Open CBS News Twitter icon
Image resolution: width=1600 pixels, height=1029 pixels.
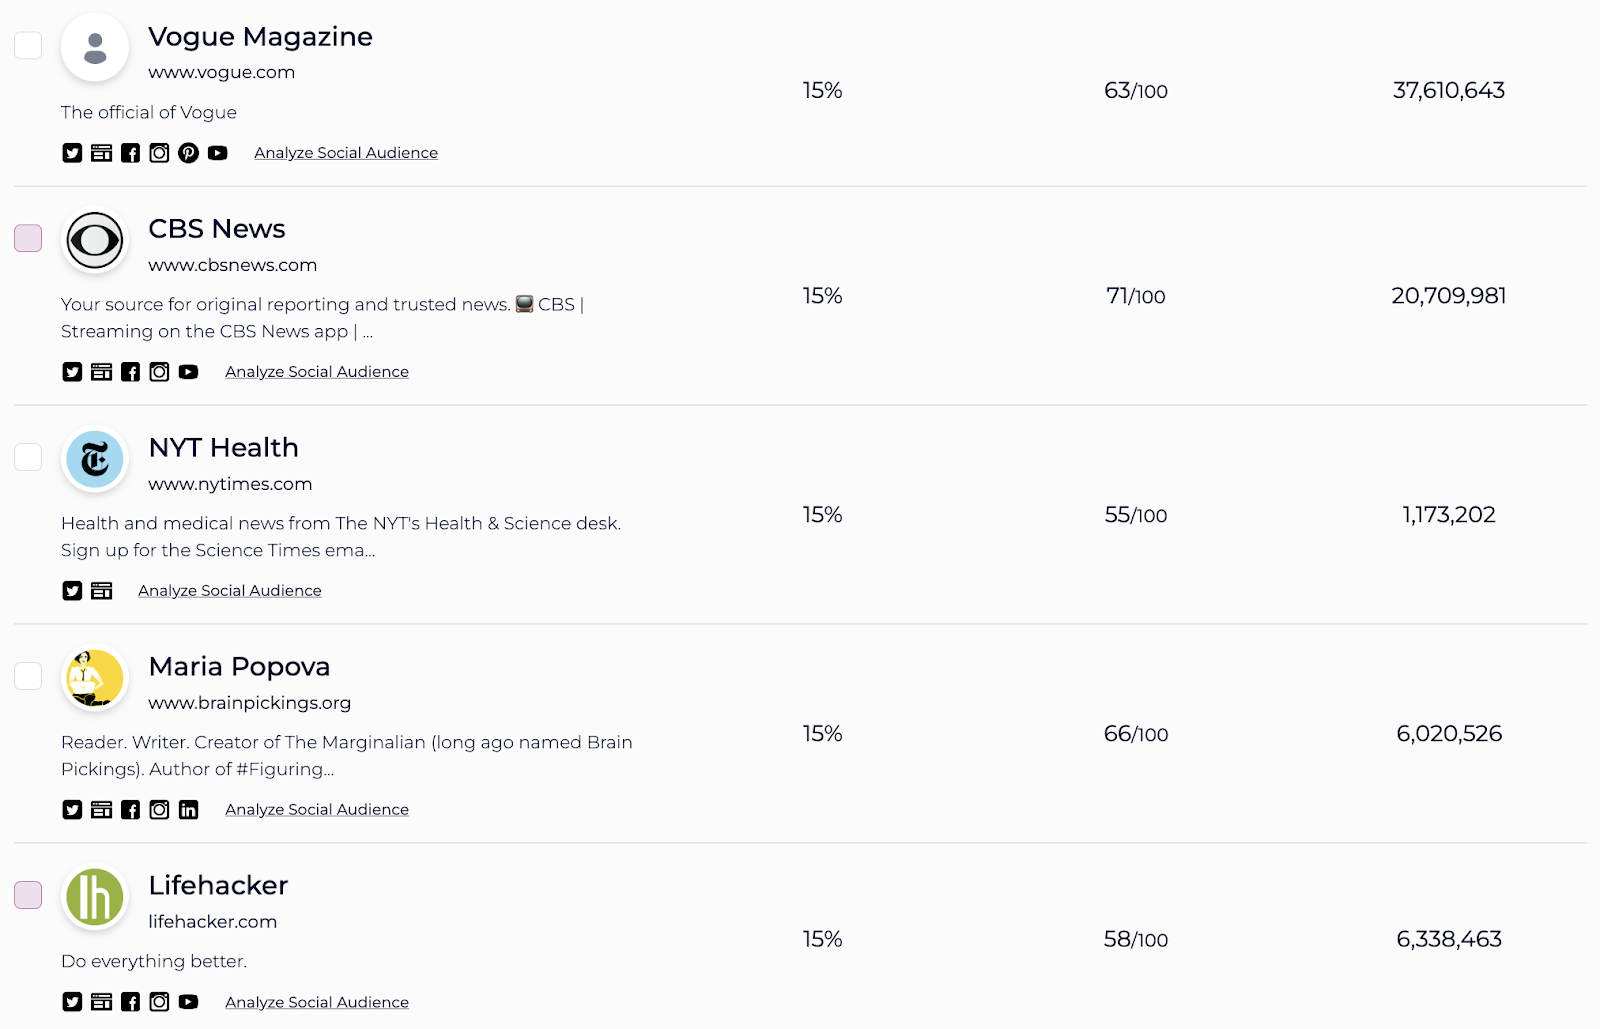pyautogui.click(x=72, y=372)
